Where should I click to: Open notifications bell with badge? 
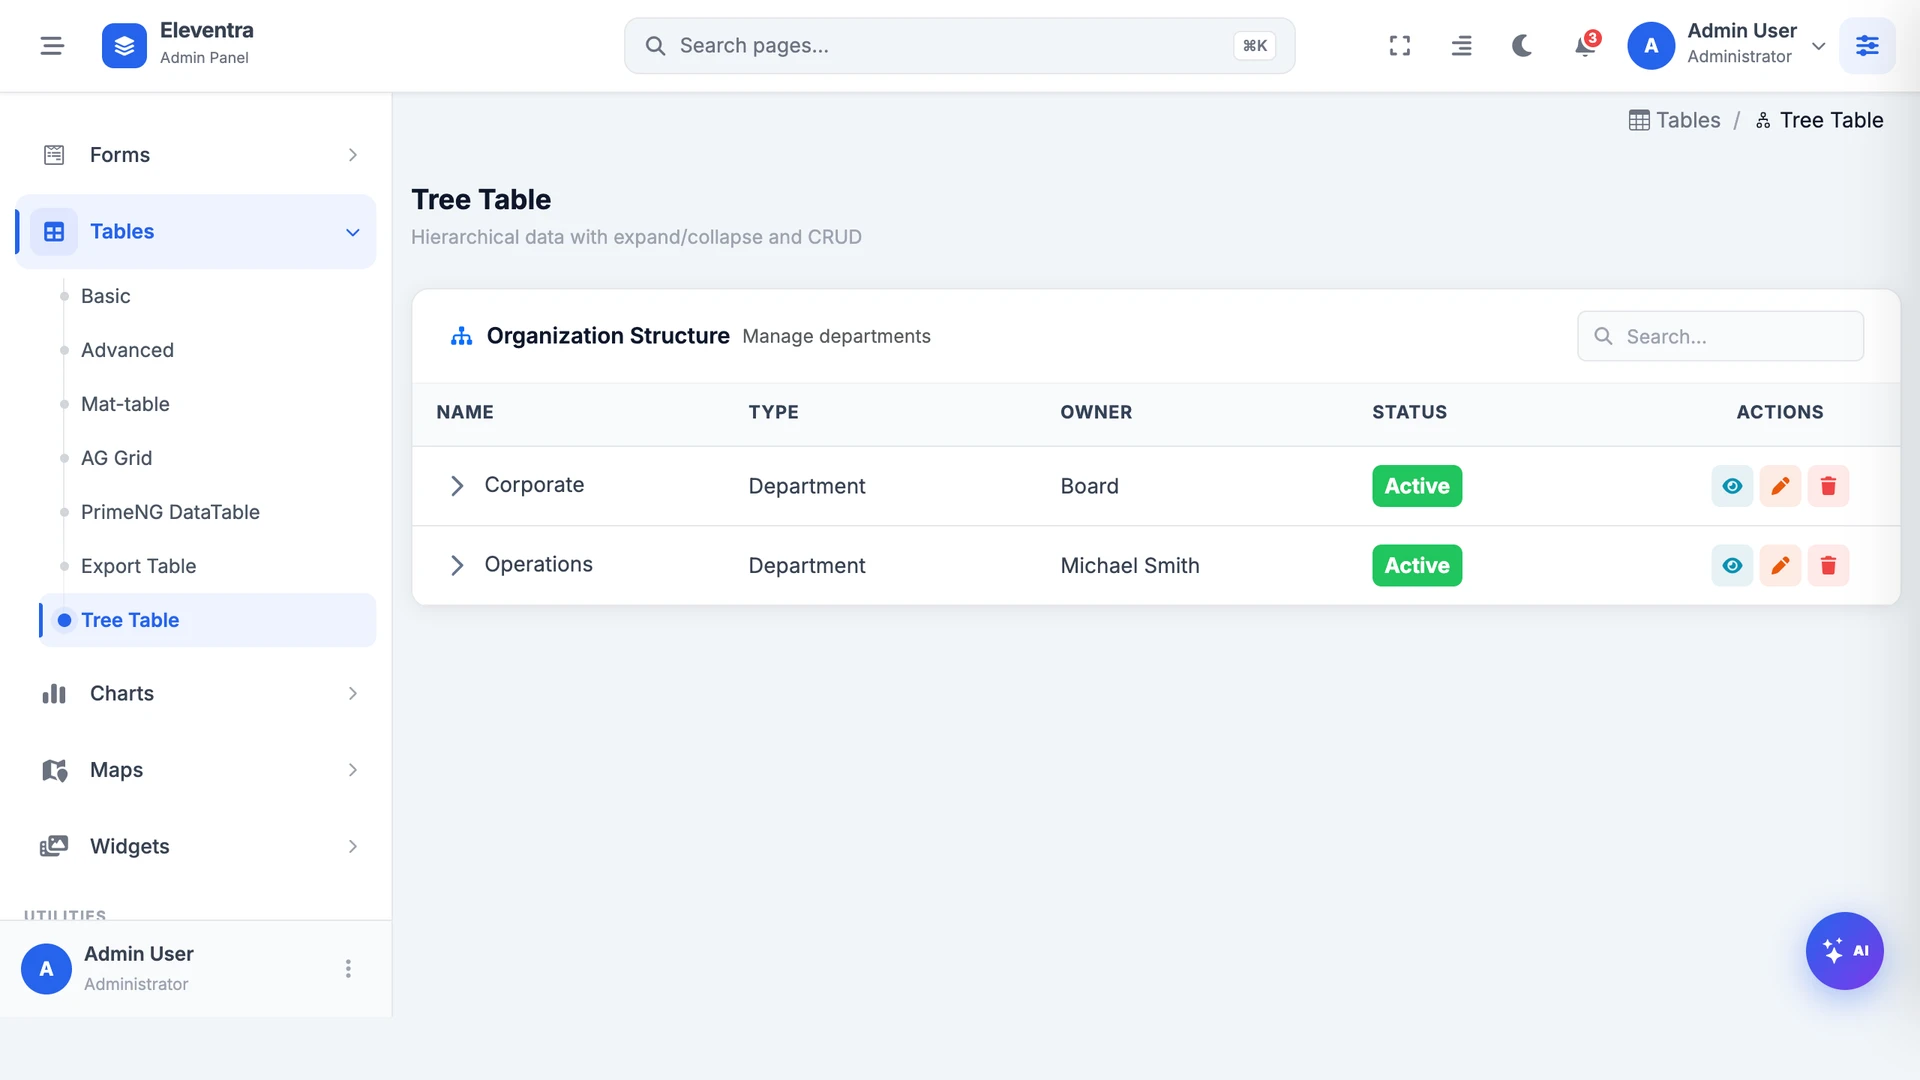[1585, 45]
